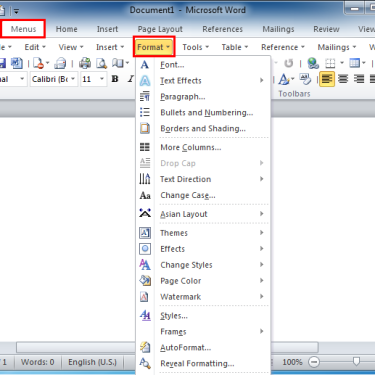Click the Styles icon in Format menu
The width and height of the screenshot is (375, 375).
point(145,315)
